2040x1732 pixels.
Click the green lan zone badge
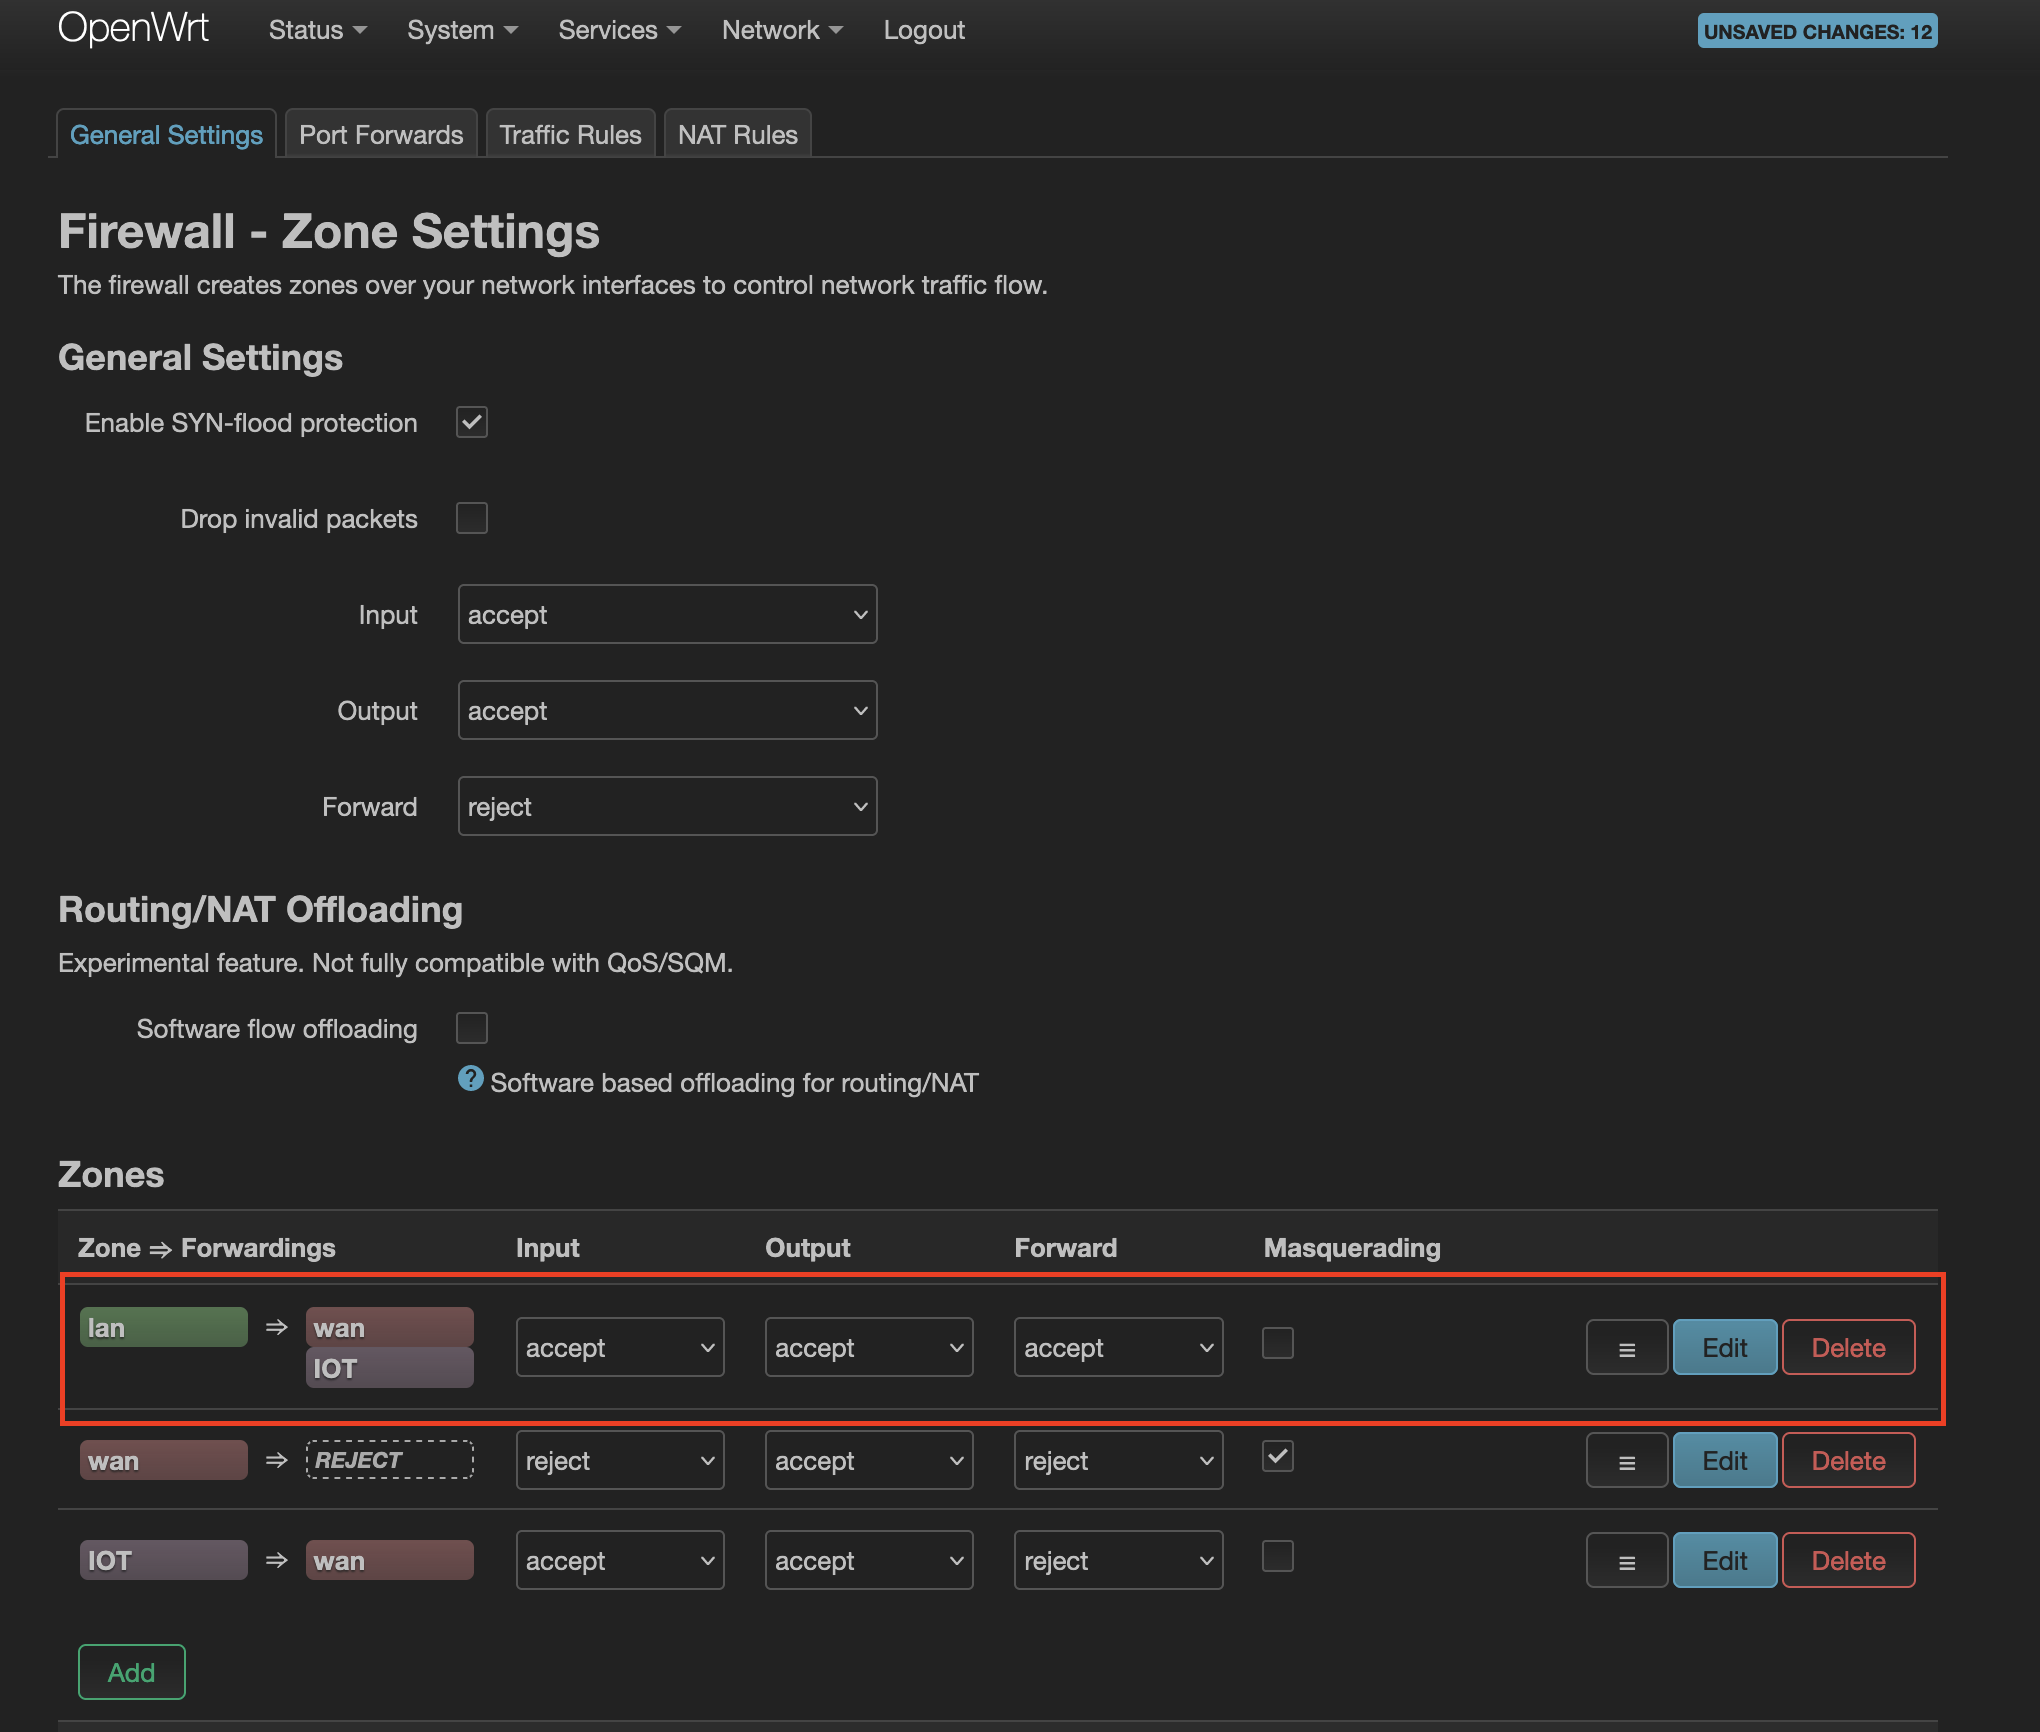pyautogui.click(x=163, y=1328)
